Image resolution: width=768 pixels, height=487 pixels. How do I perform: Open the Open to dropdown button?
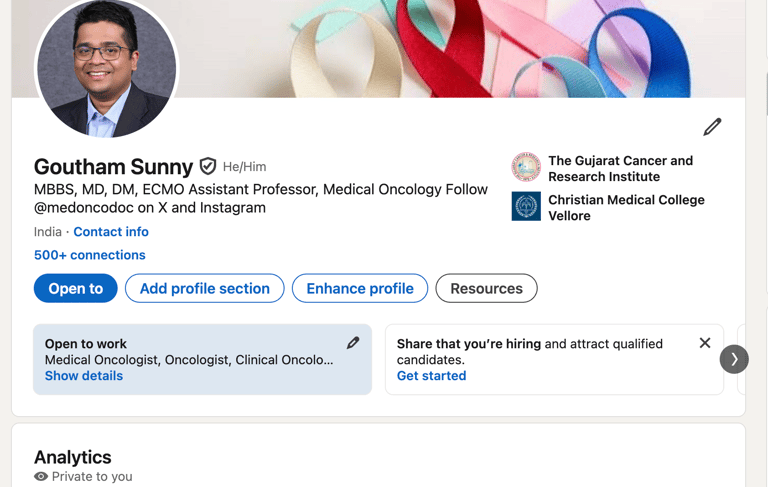(75, 288)
